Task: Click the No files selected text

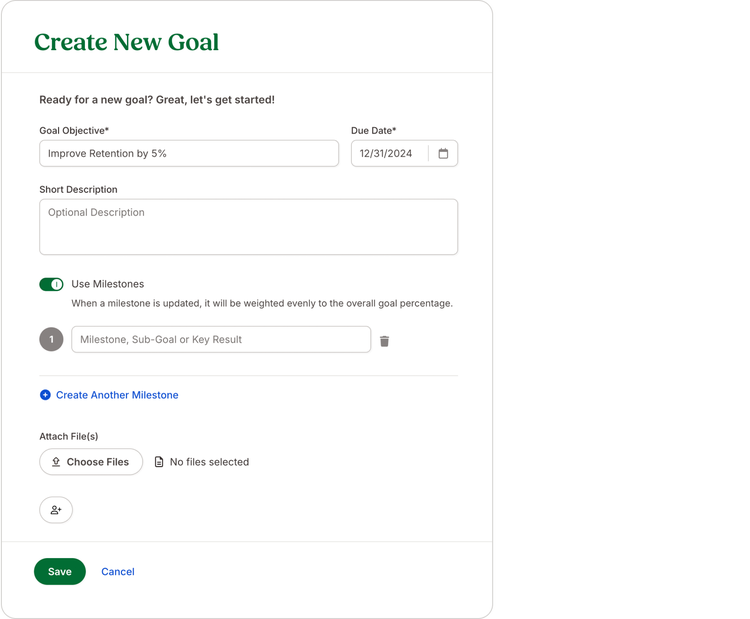Action: pyautogui.click(x=210, y=462)
